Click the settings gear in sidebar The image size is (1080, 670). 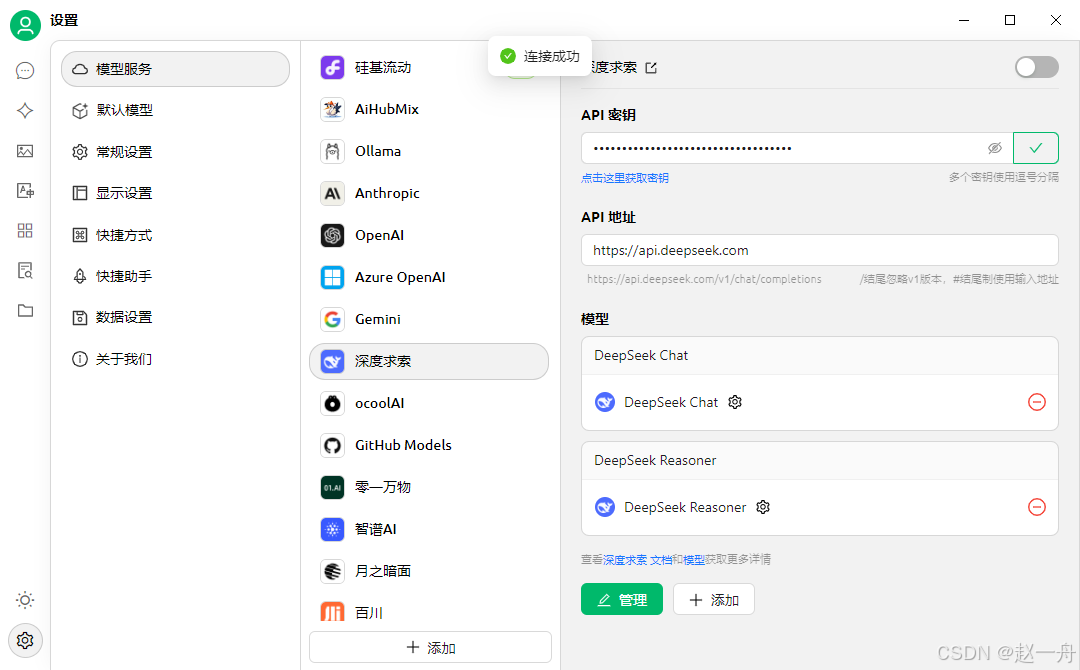pyautogui.click(x=25, y=640)
